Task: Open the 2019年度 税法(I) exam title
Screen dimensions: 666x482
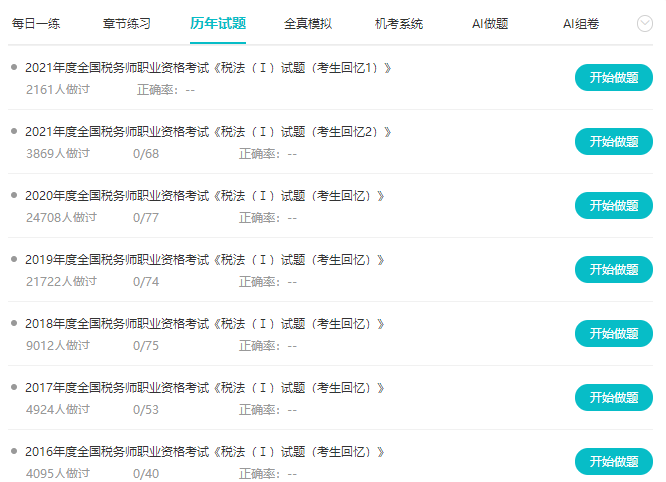Action: (x=205, y=260)
